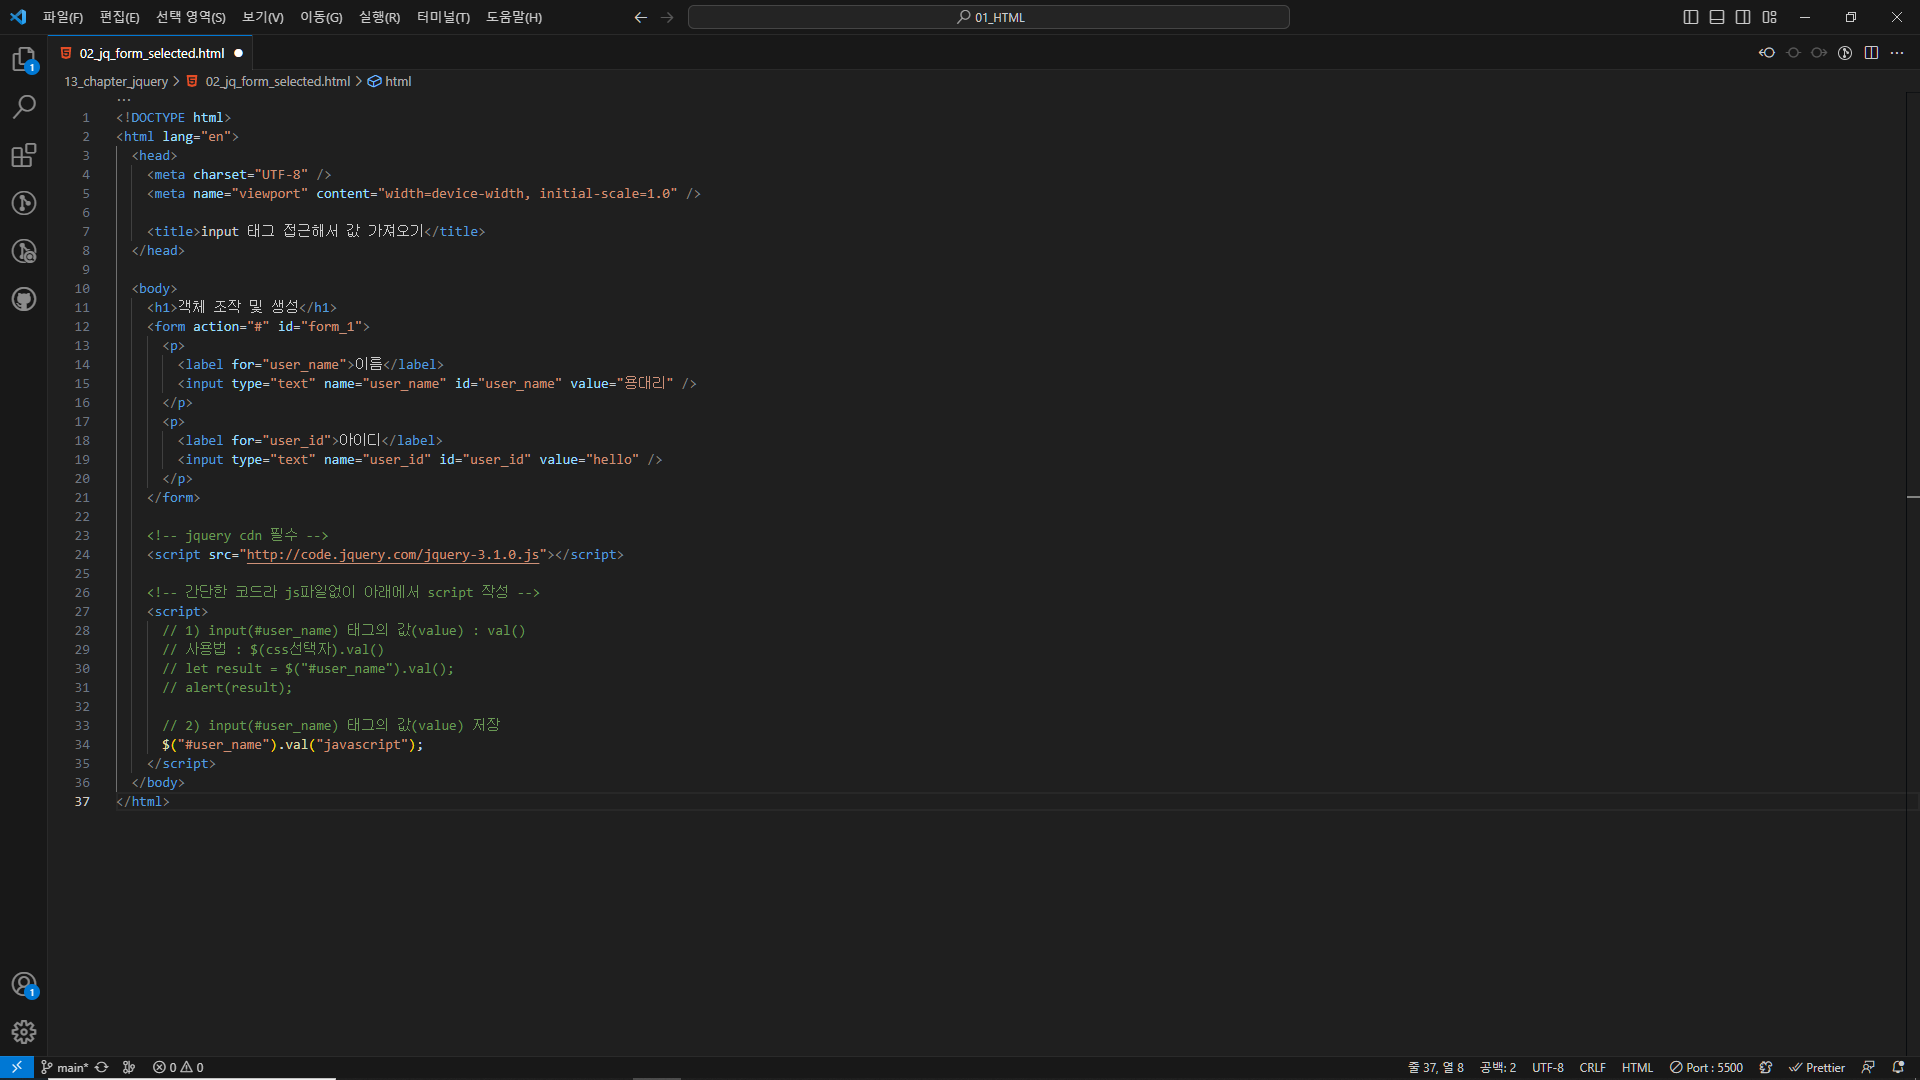
Task: Click the Port: 5500 Live Server button
Action: coord(1706,1068)
